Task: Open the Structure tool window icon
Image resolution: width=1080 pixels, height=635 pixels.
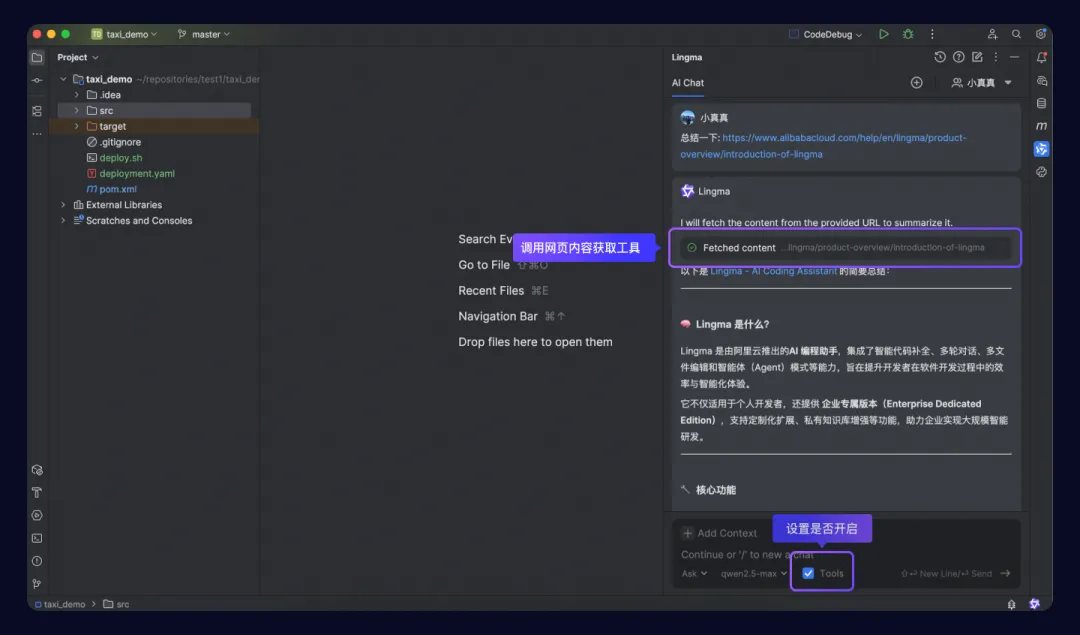Action: [x=37, y=111]
